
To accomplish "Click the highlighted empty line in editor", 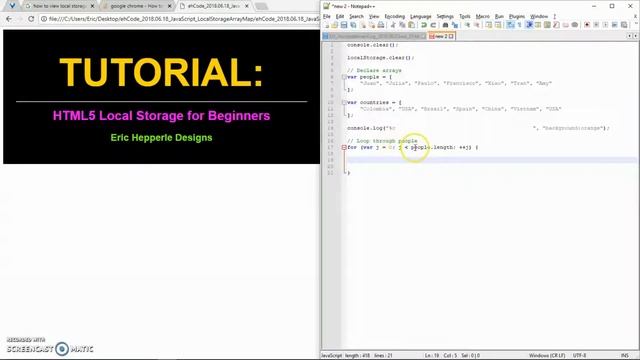I will [x=492, y=160].
